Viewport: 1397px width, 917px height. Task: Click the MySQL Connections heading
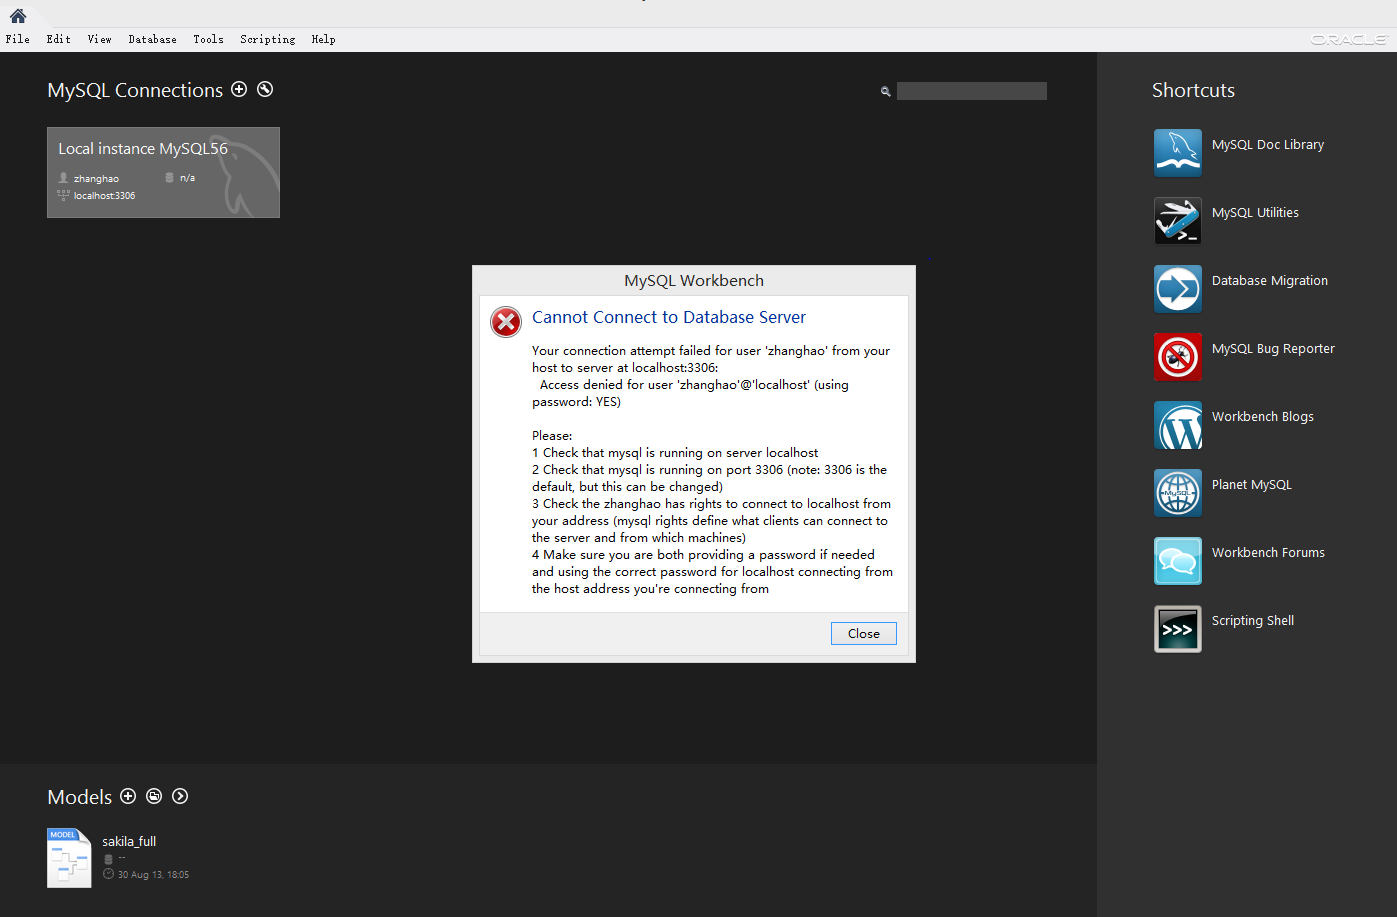[135, 90]
